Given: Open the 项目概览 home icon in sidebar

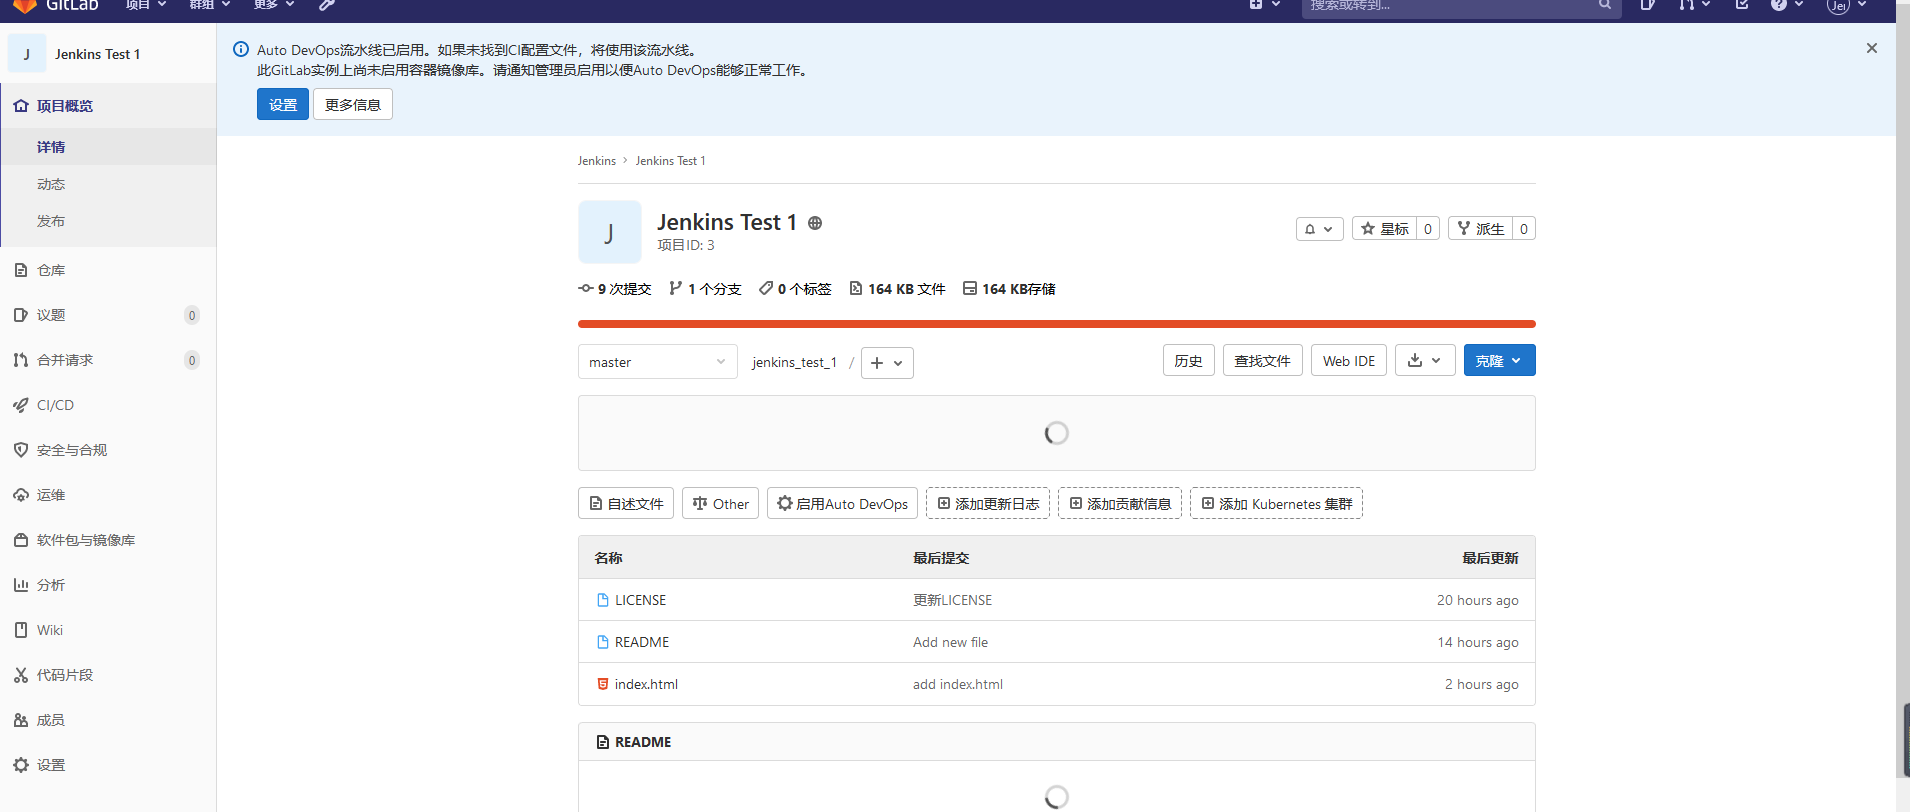Looking at the screenshot, I should pos(21,106).
